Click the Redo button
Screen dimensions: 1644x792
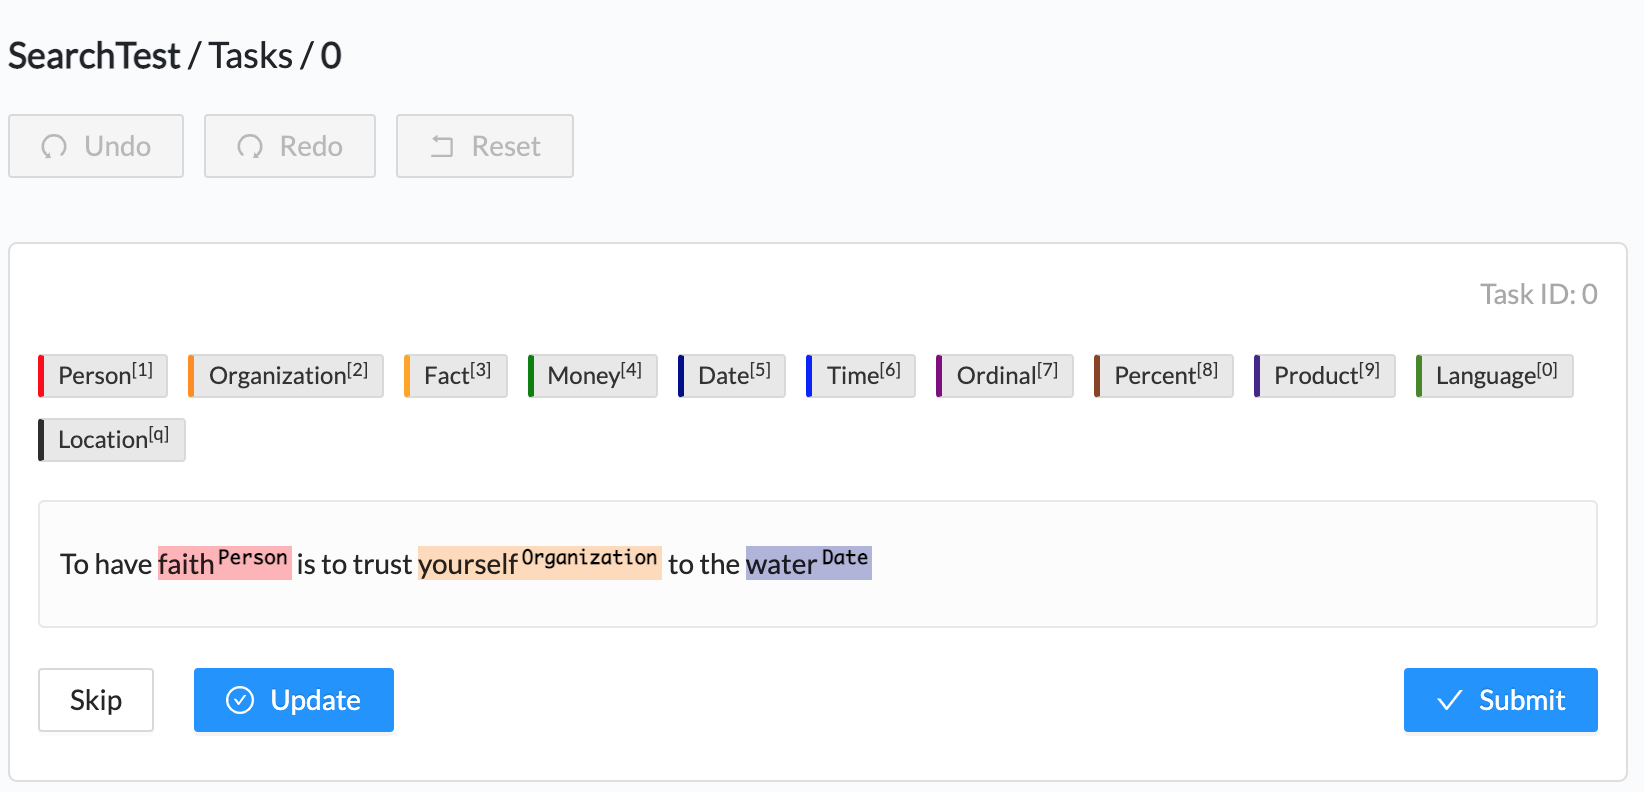(290, 146)
